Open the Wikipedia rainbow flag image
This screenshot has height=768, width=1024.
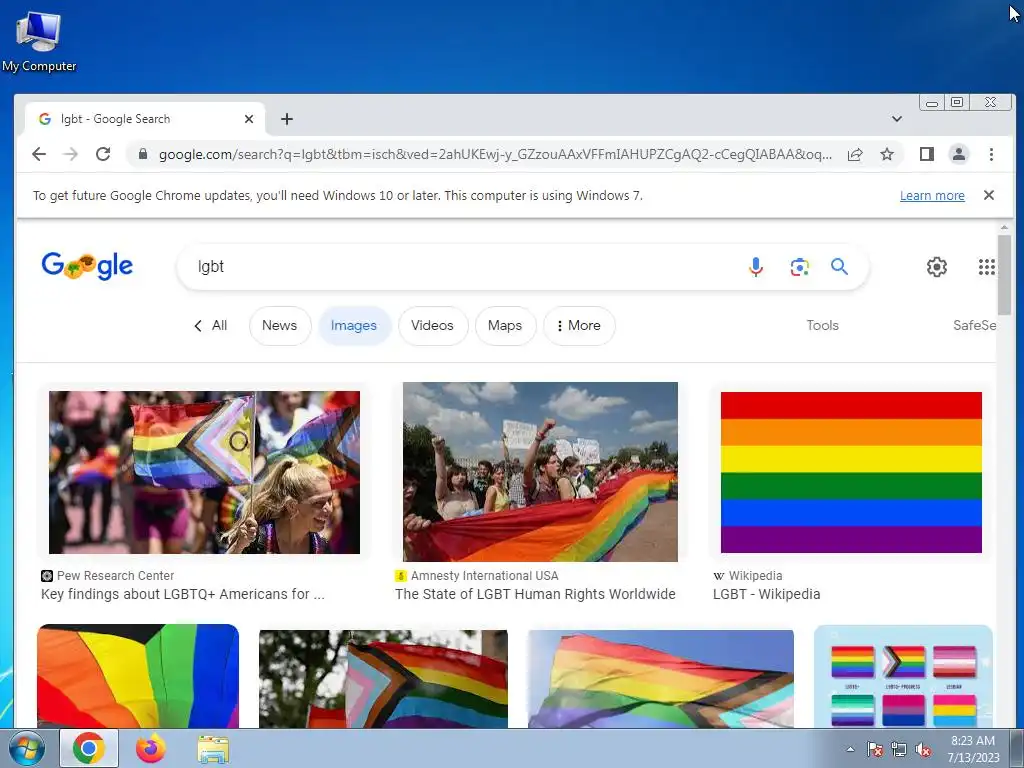(x=851, y=472)
